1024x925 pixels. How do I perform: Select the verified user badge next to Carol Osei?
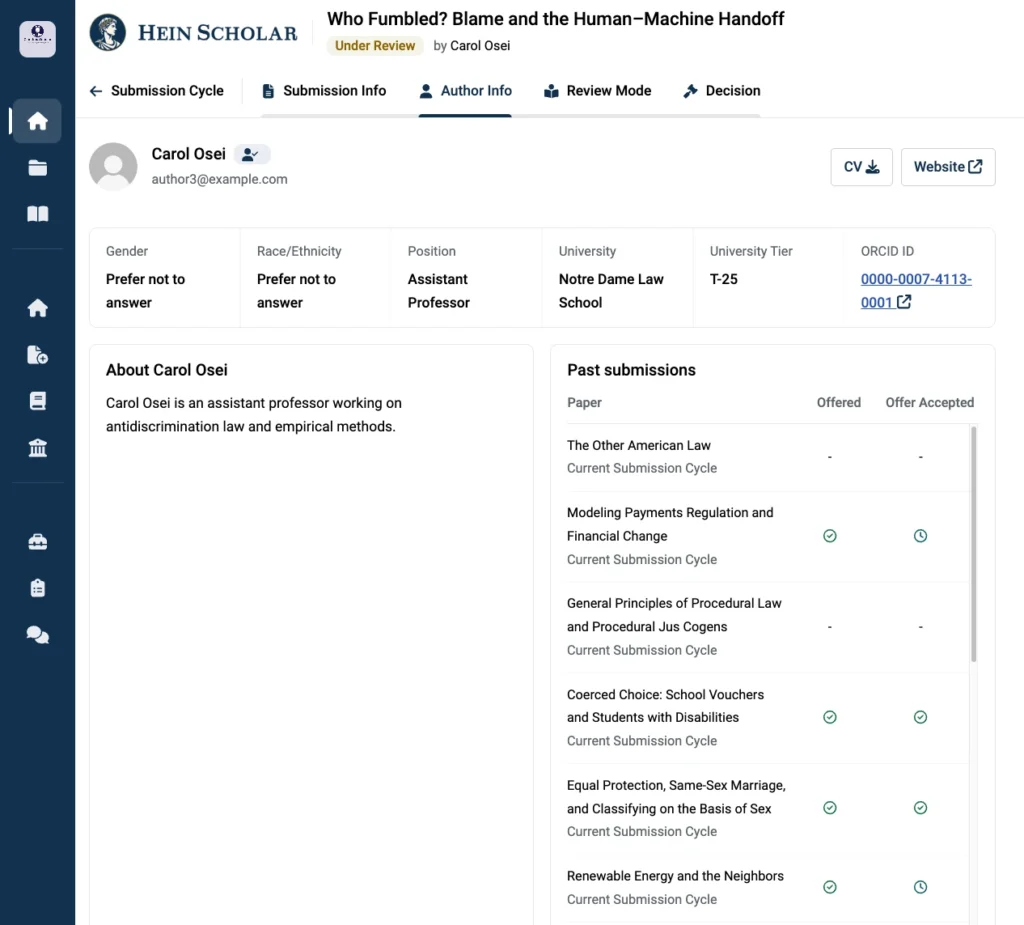coord(251,154)
